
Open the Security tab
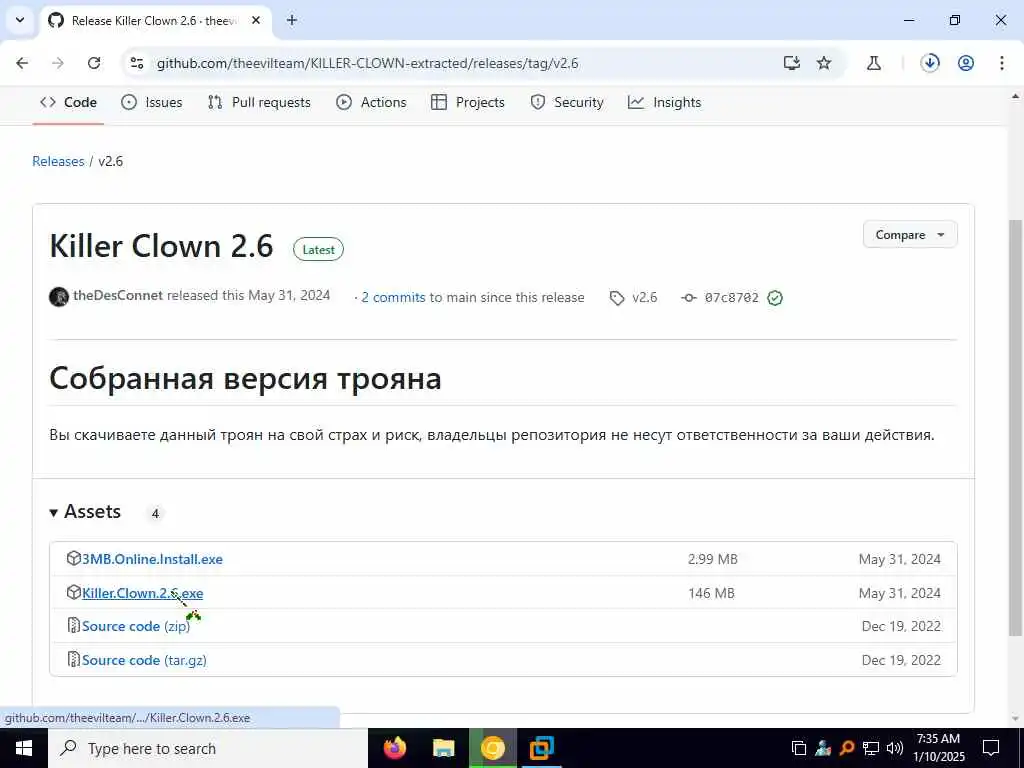click(567, 103)
